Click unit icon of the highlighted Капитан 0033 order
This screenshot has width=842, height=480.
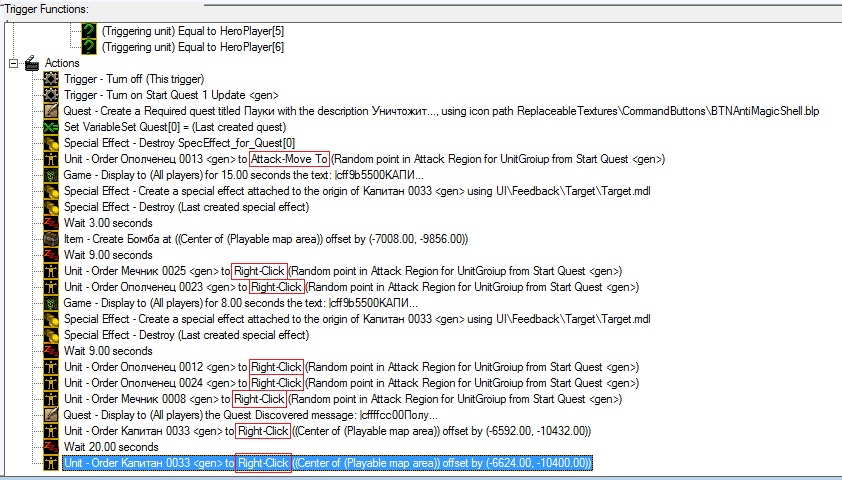51,463
